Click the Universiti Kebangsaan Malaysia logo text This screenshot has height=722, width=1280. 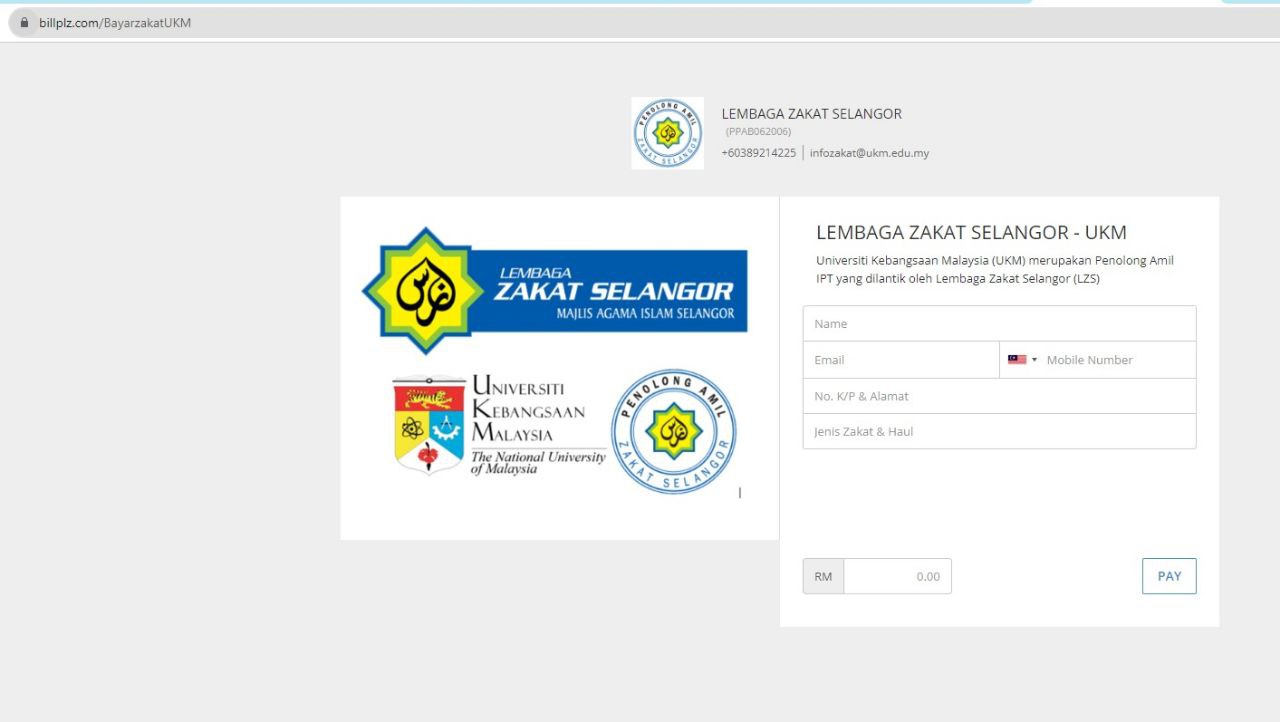[528, 410]
